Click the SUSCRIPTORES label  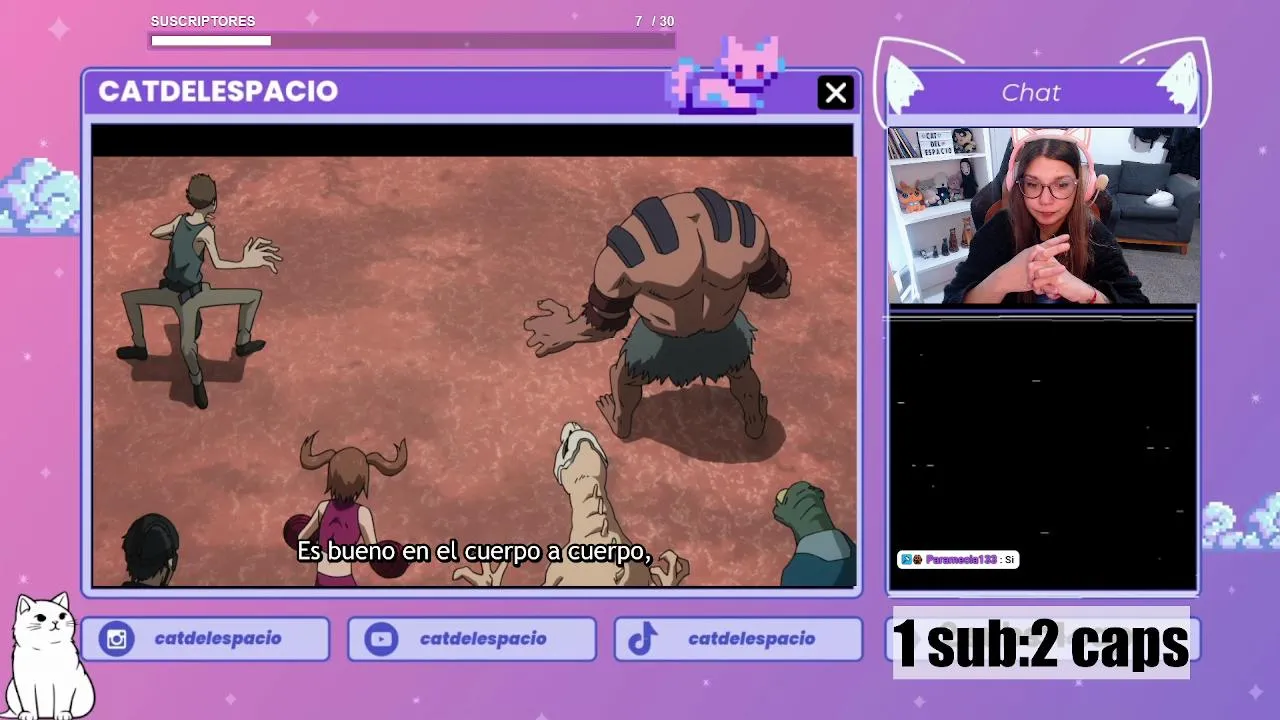pyautogui.click(x=203, y=21)
